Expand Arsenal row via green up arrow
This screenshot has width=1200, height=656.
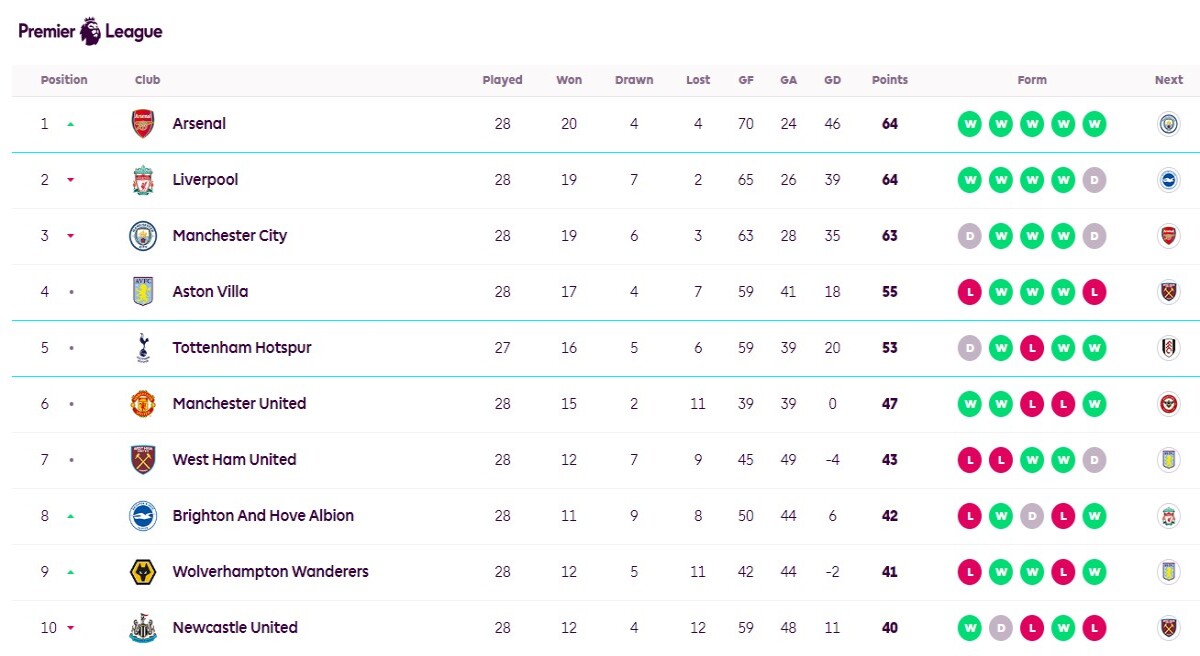point(71,124)
